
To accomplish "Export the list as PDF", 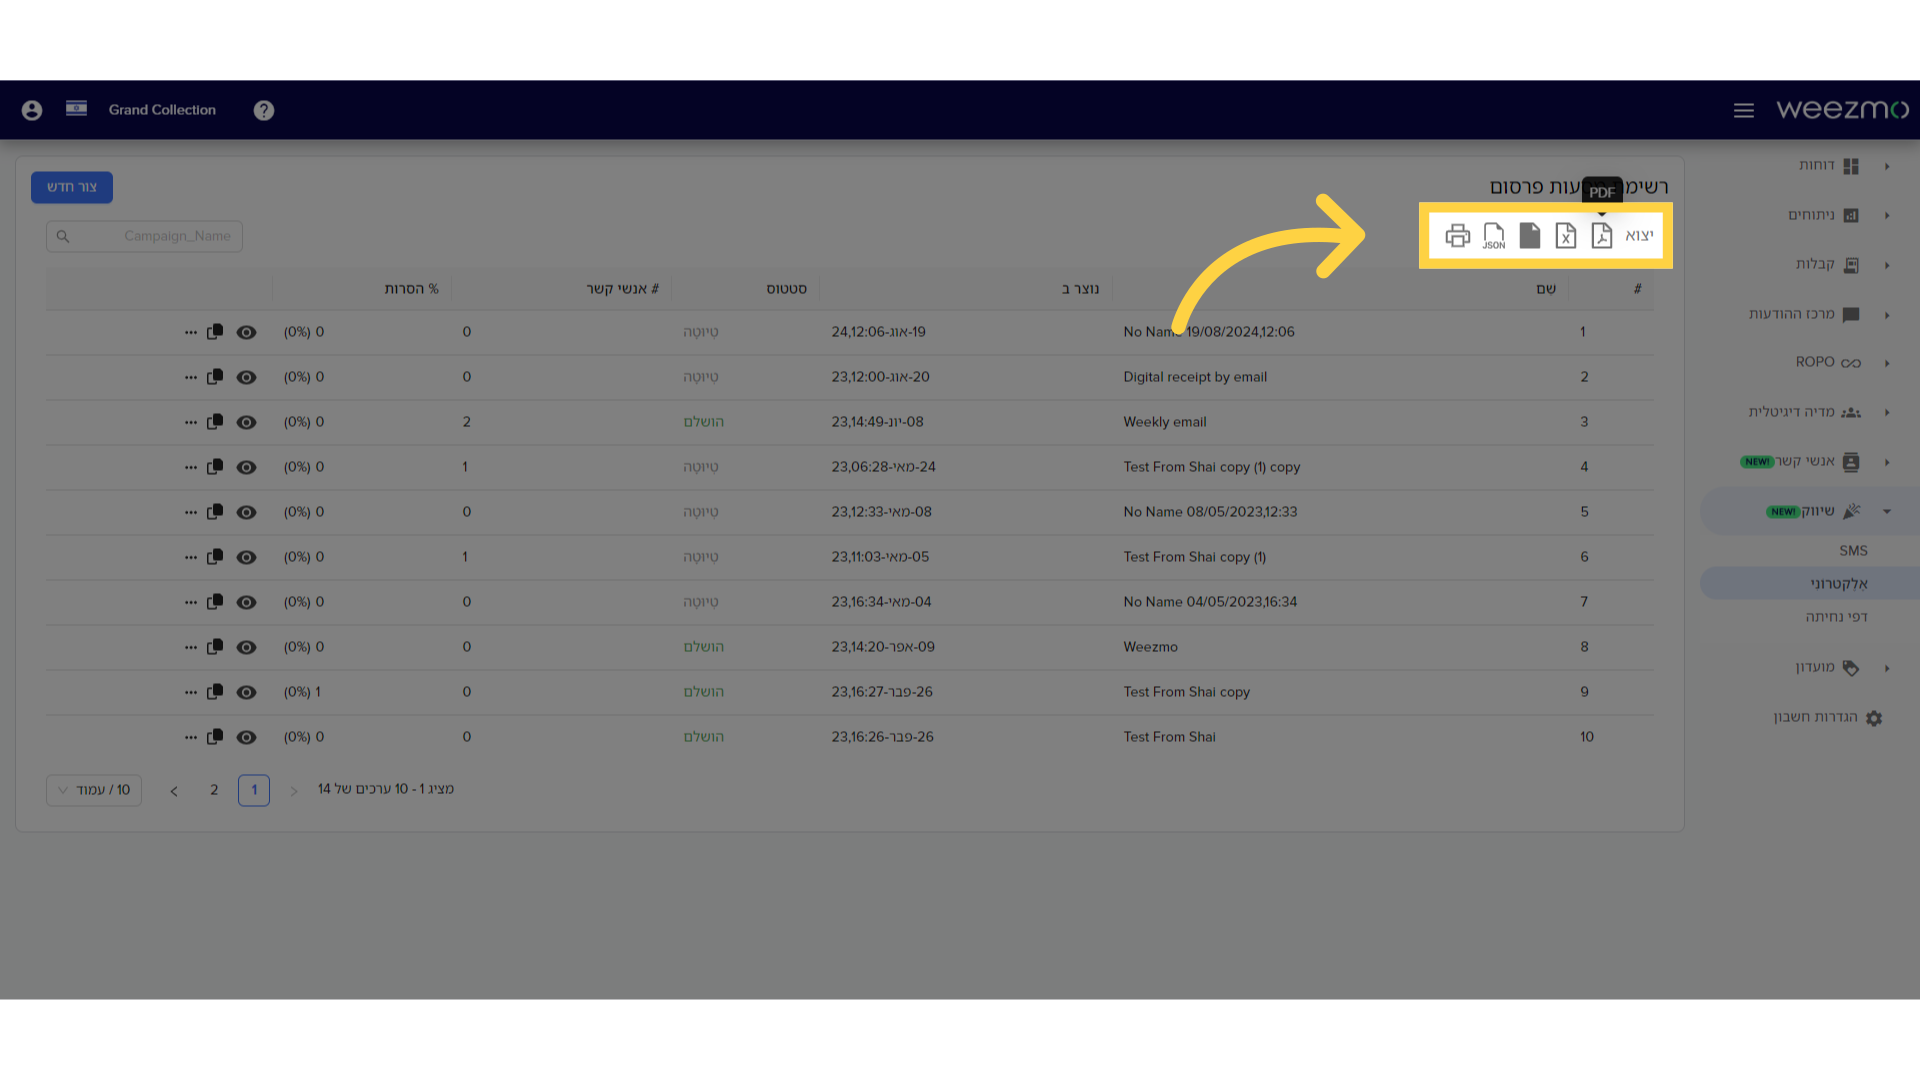I will 1602,235.
